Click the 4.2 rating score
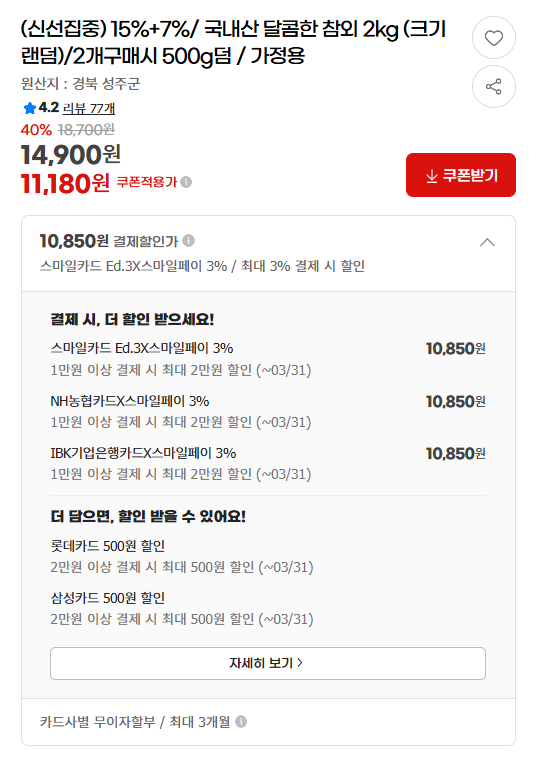 (x=49, y=108)
